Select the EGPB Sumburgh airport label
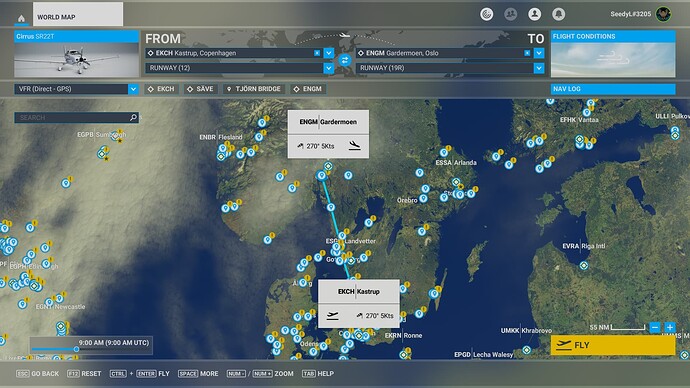Viewport: 690px width, 388px height. tap(102, 135)
